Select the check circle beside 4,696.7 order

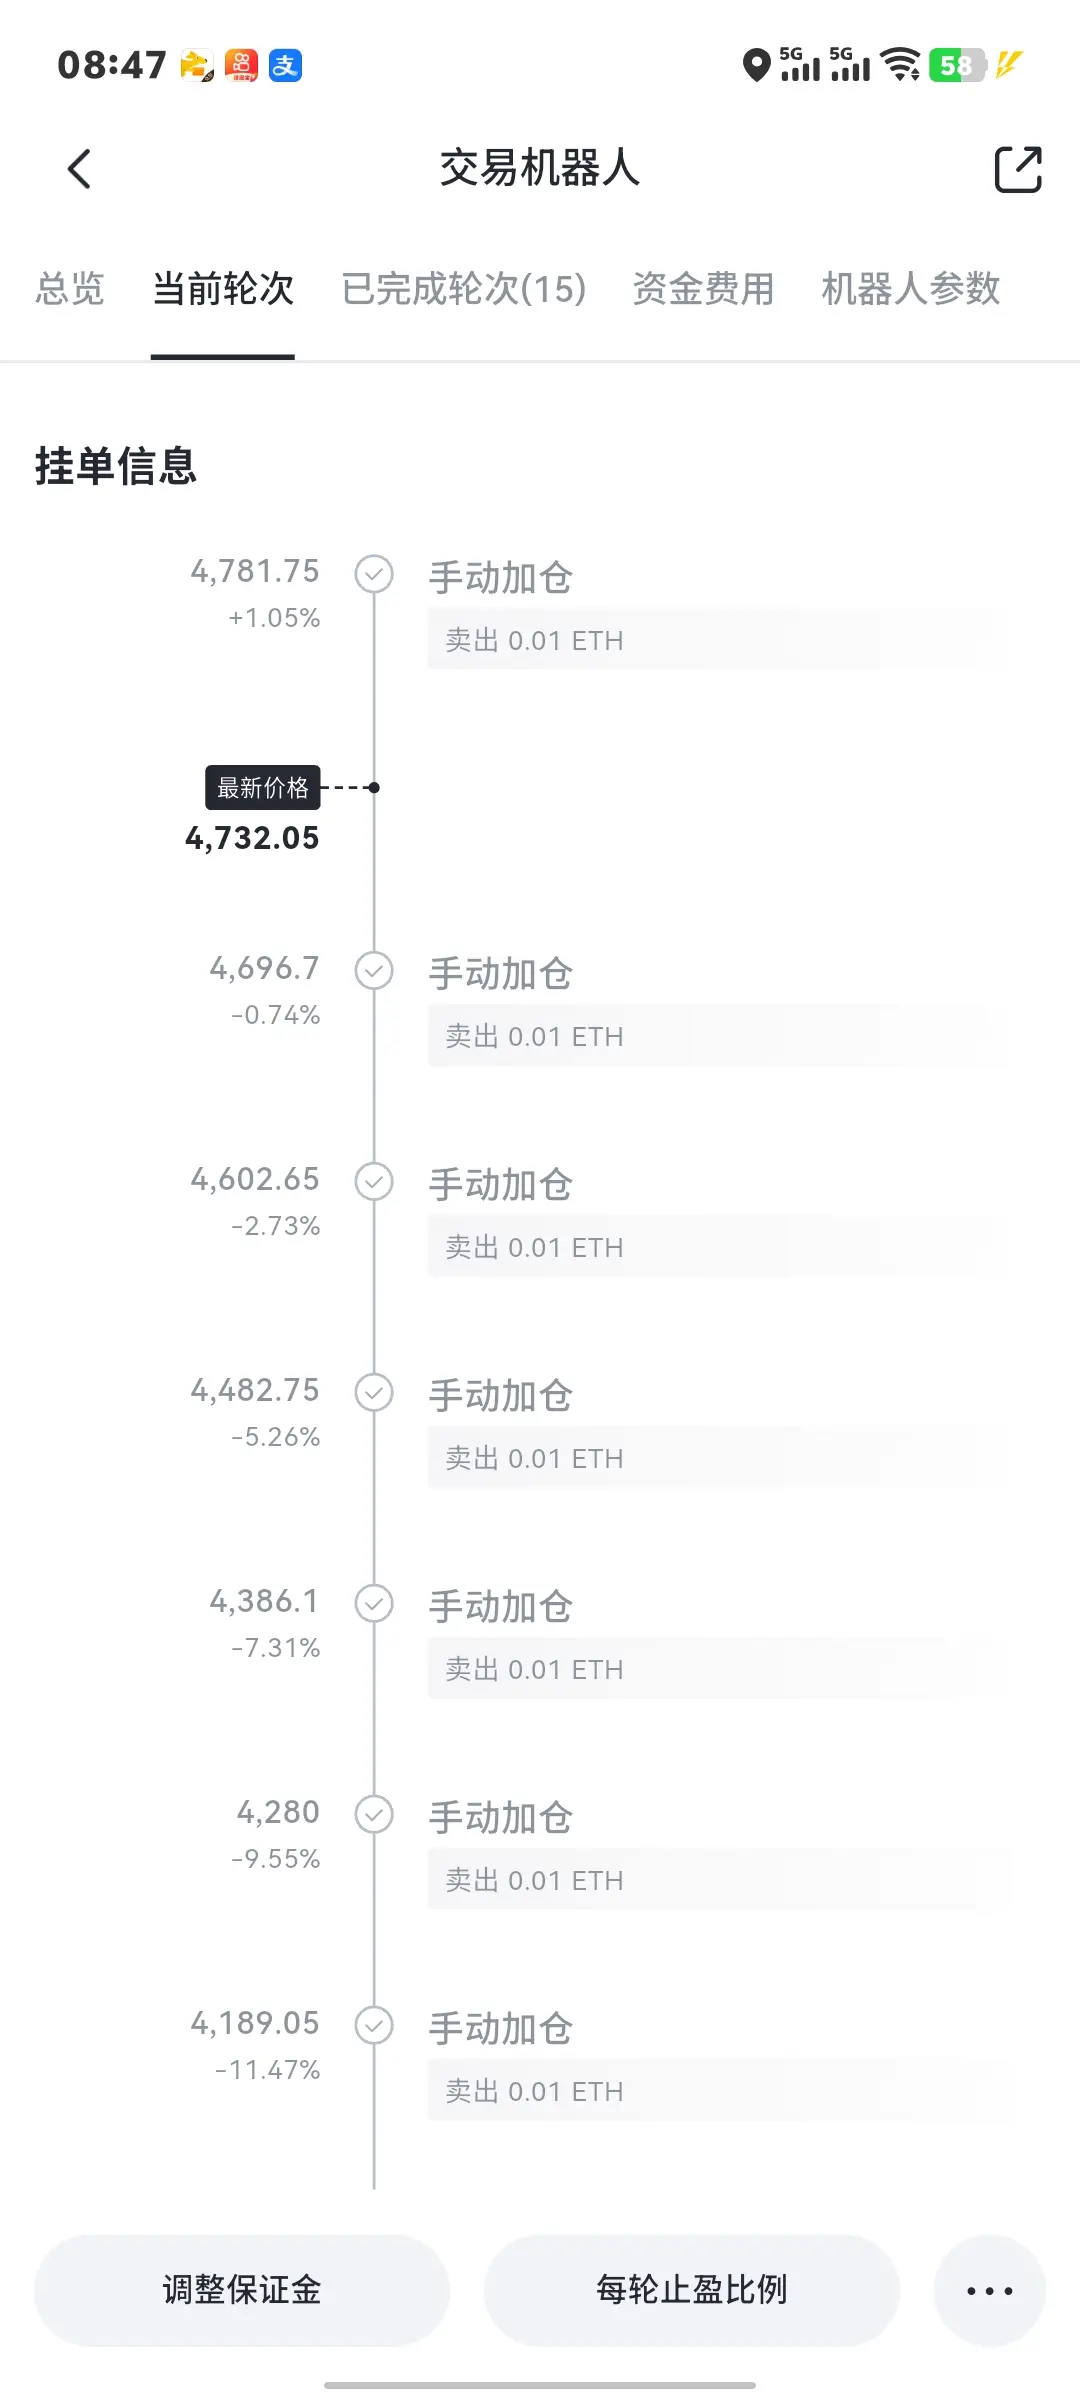click(374, 971)
